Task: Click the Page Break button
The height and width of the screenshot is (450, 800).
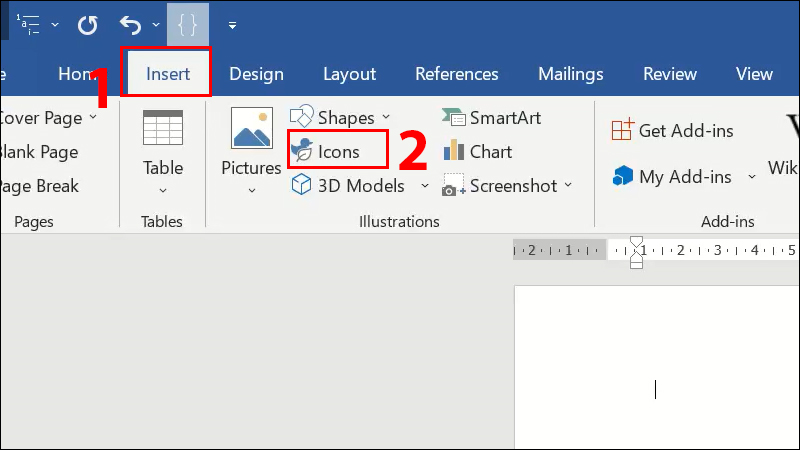Action: tap(40, 185)
